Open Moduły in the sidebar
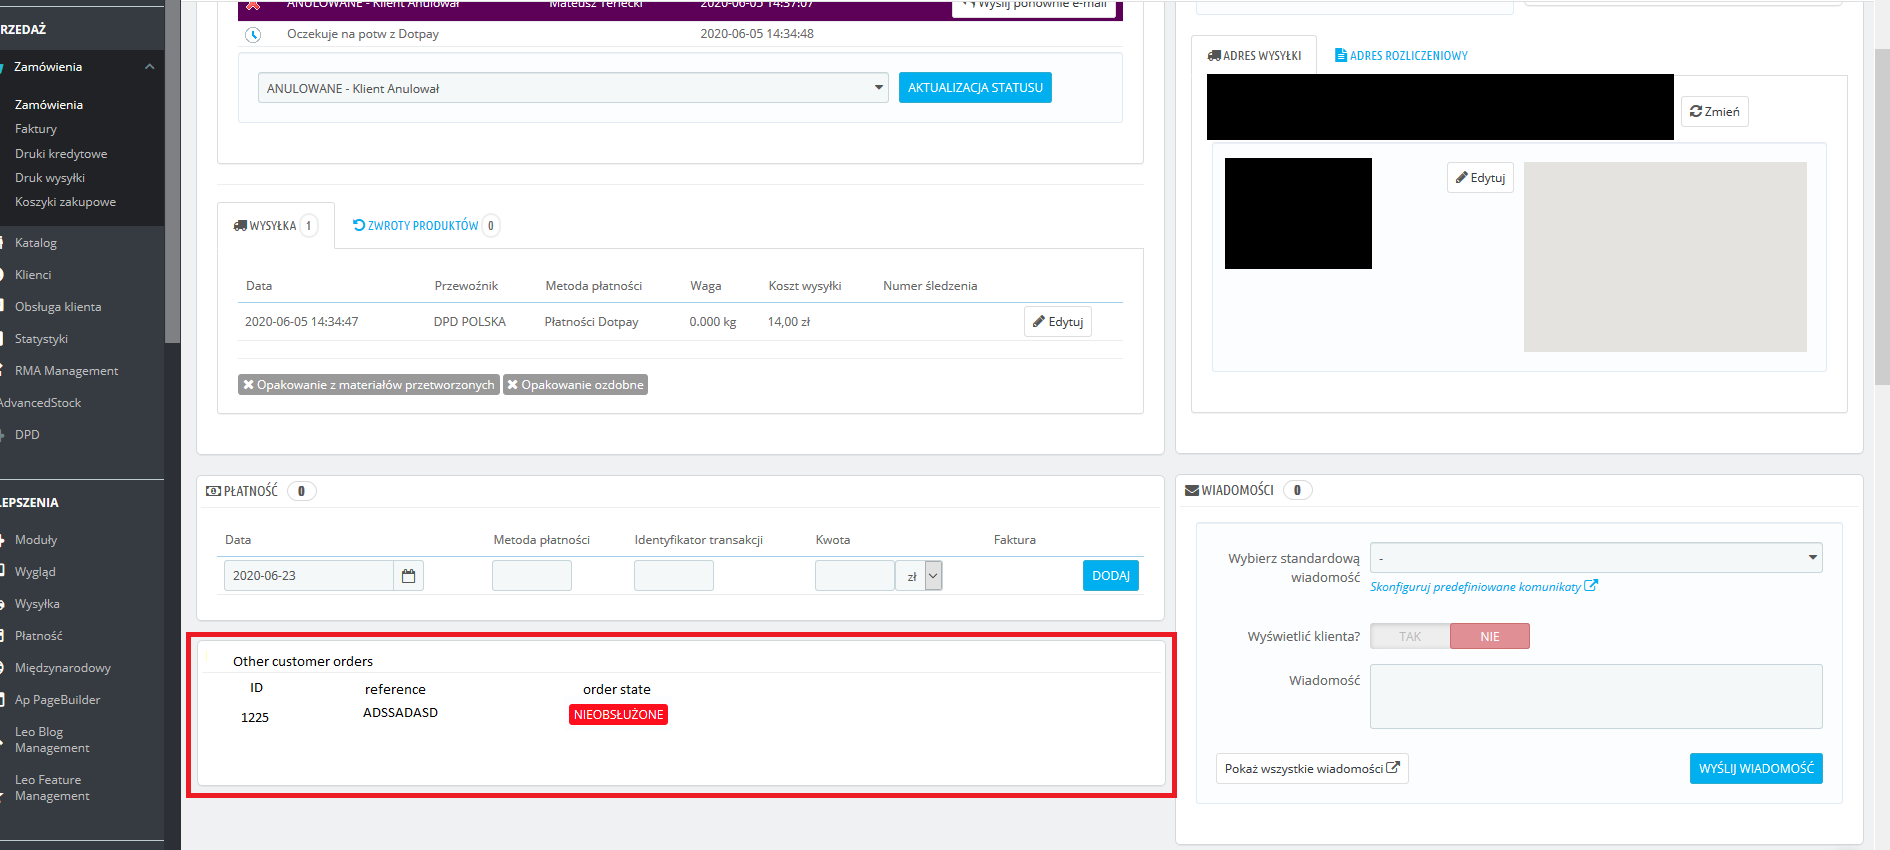Screen dimensions: 1890x850 pos(36,540)
